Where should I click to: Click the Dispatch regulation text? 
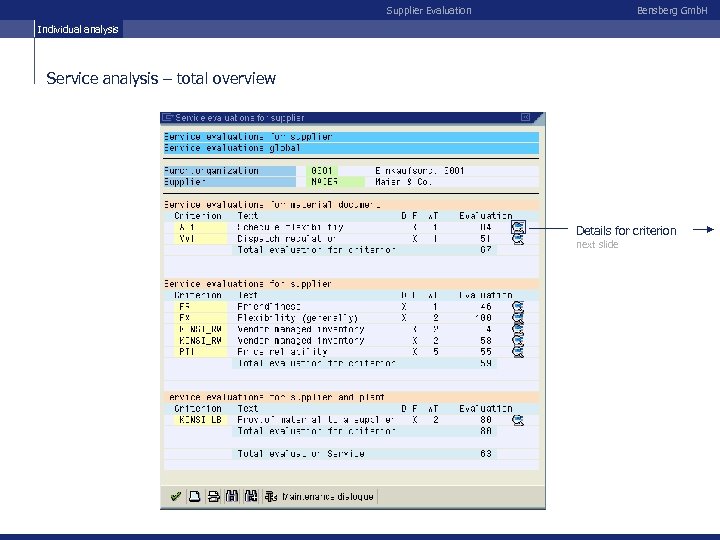287,239
